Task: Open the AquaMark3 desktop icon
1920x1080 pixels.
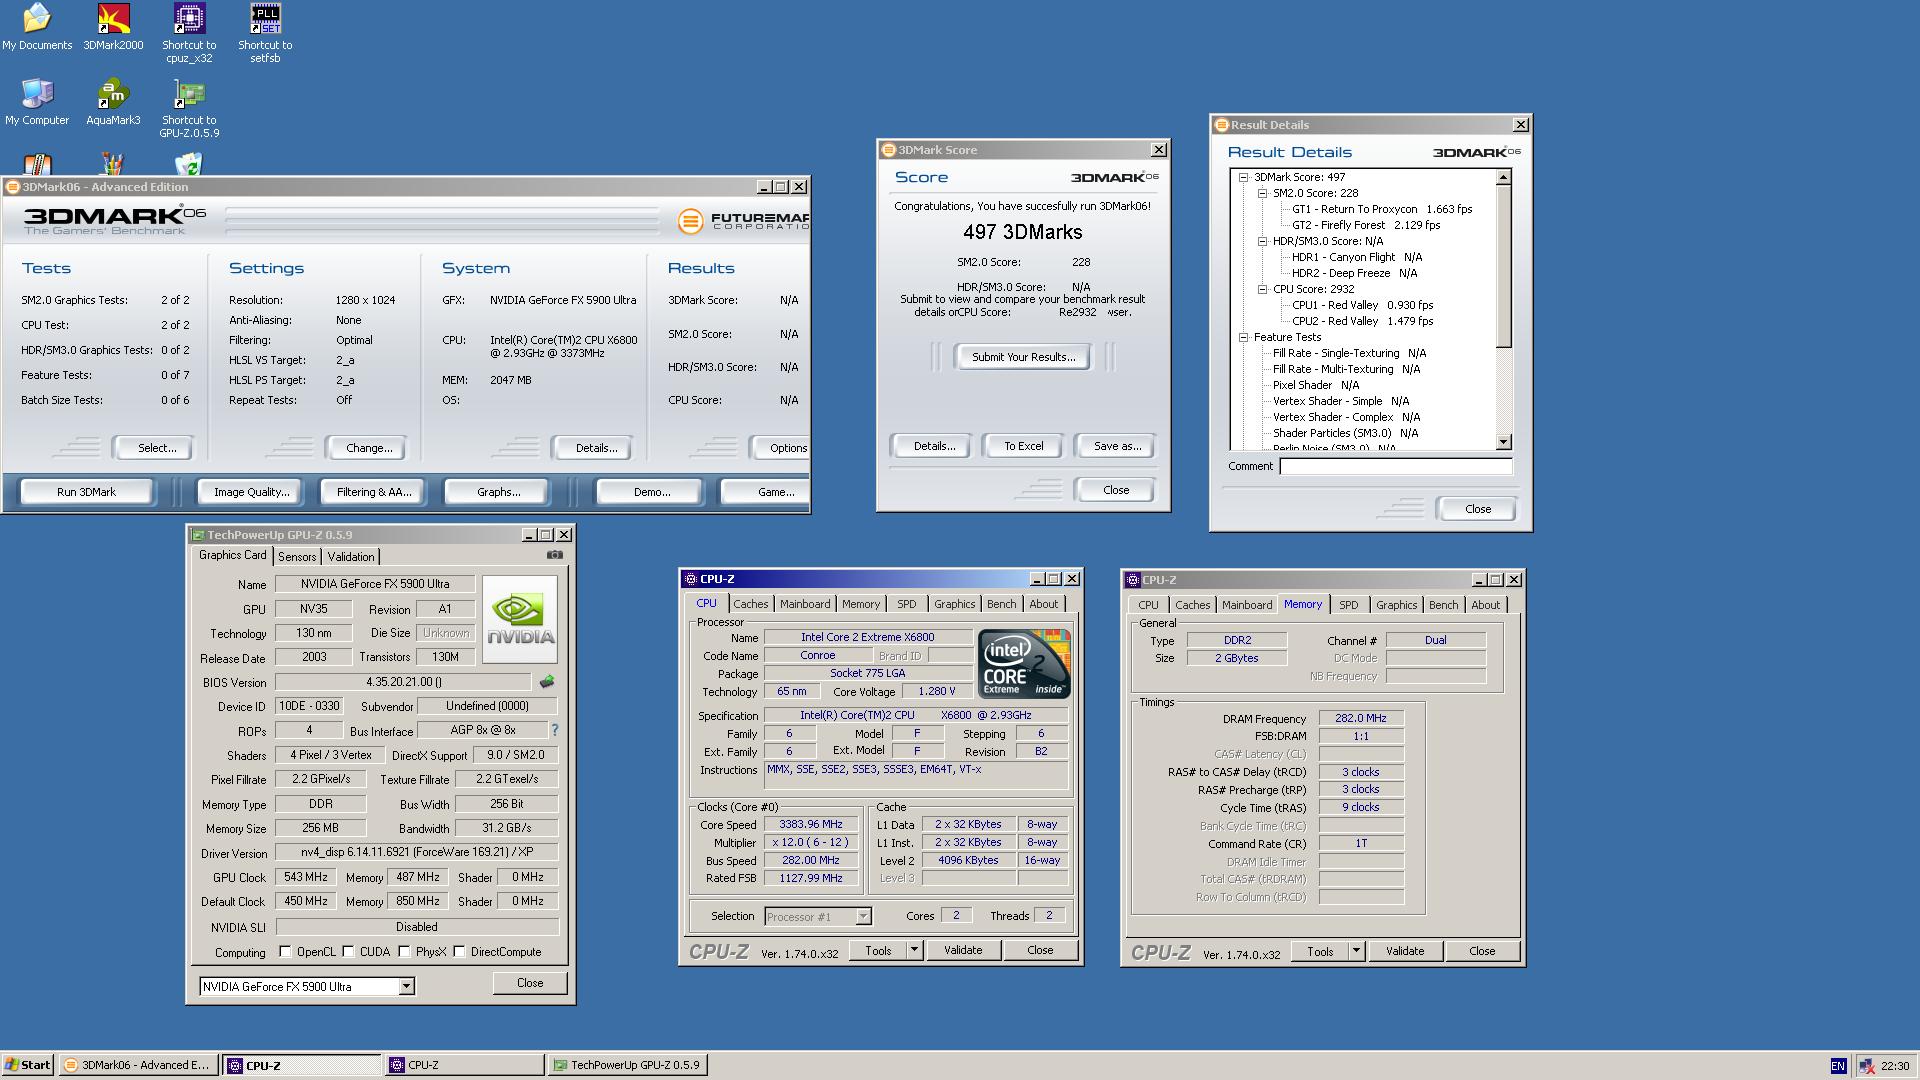Action: point(113,102)
